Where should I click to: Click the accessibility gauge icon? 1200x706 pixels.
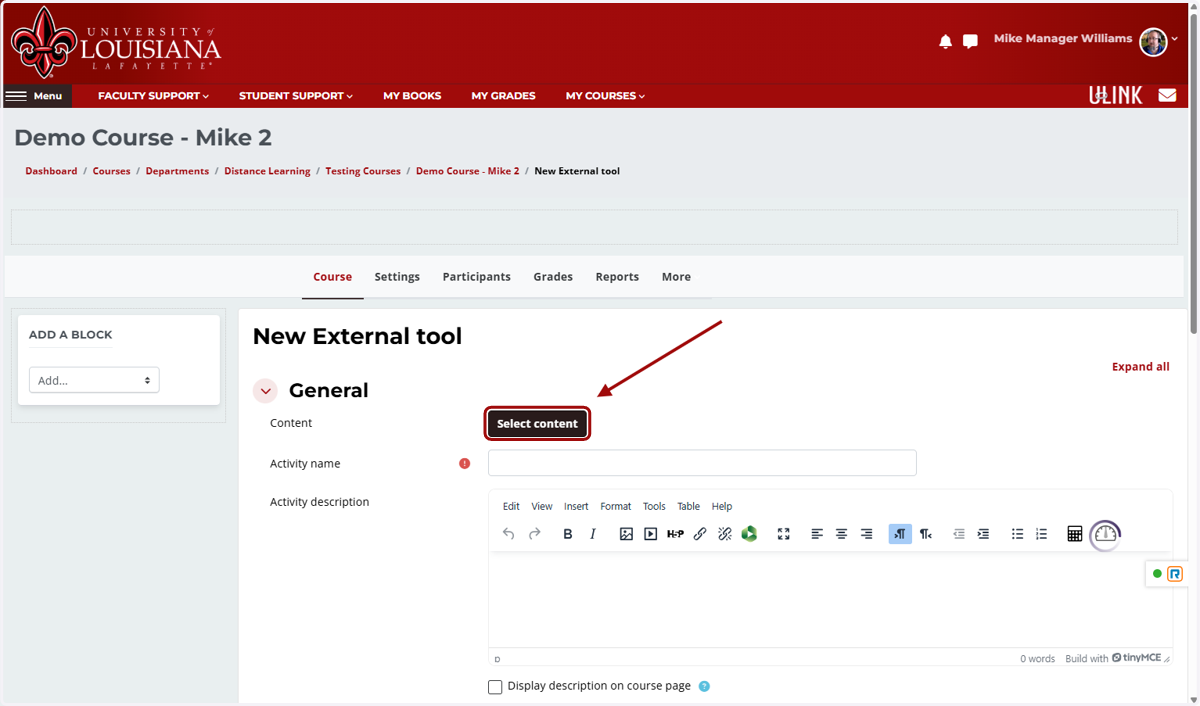(1105, 534)
